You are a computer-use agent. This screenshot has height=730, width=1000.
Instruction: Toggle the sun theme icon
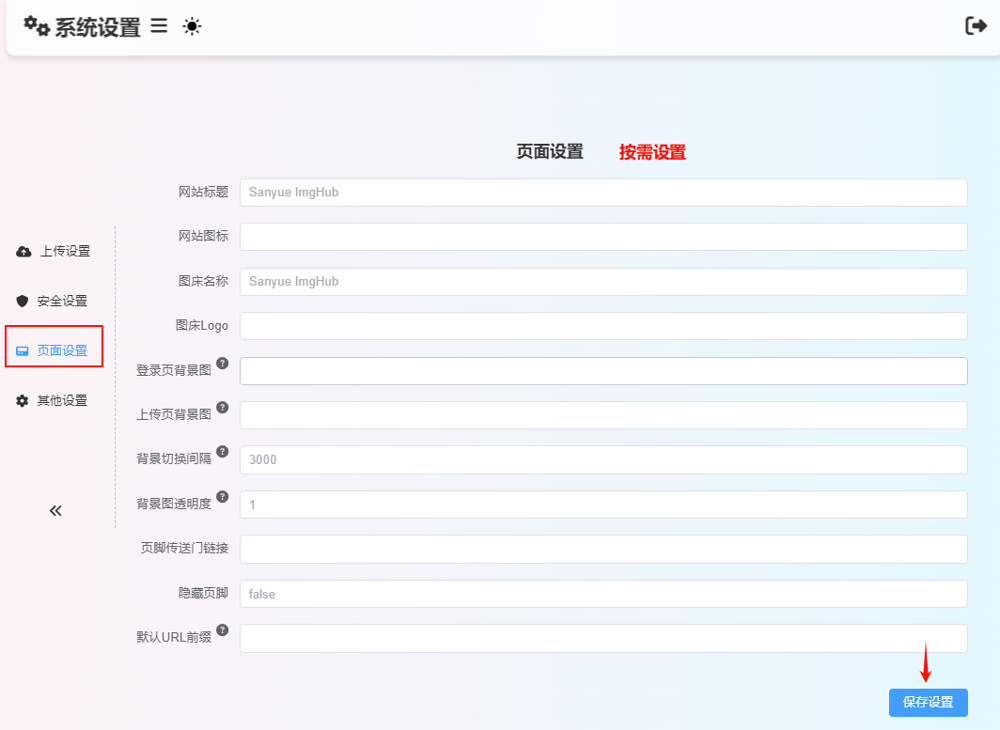coord(192,27)
